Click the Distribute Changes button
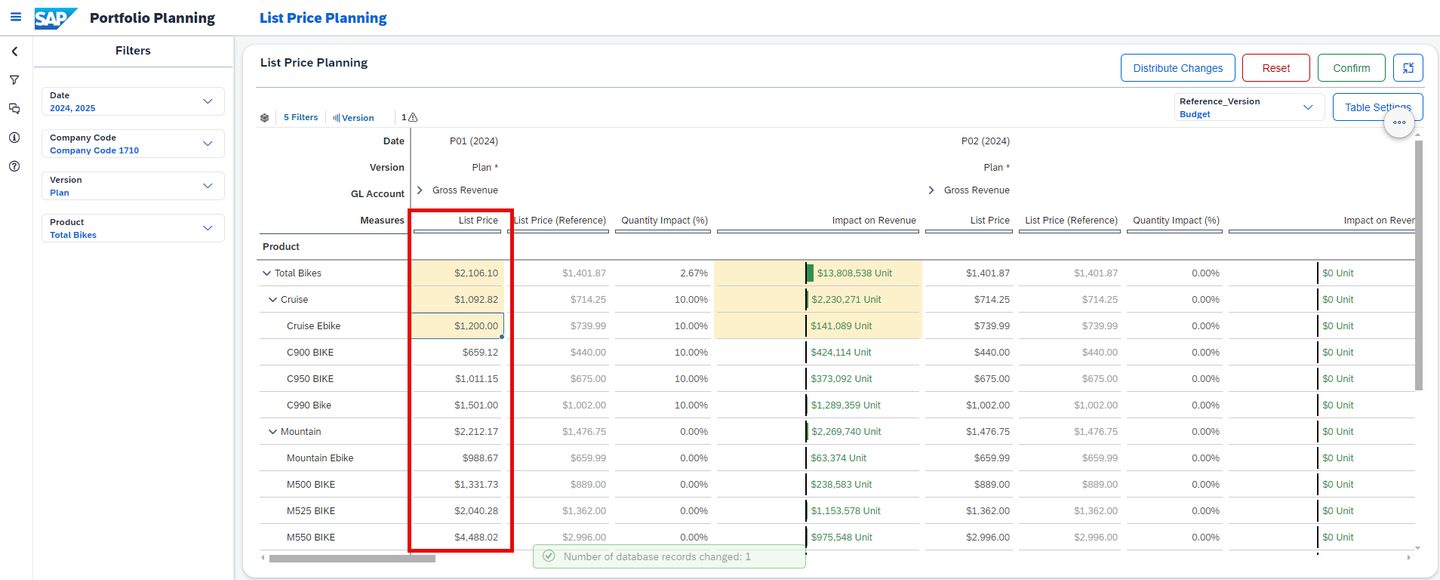The width and height of the screenshot is (1440, 580). pyautogui.click(x=1178, y=68)
